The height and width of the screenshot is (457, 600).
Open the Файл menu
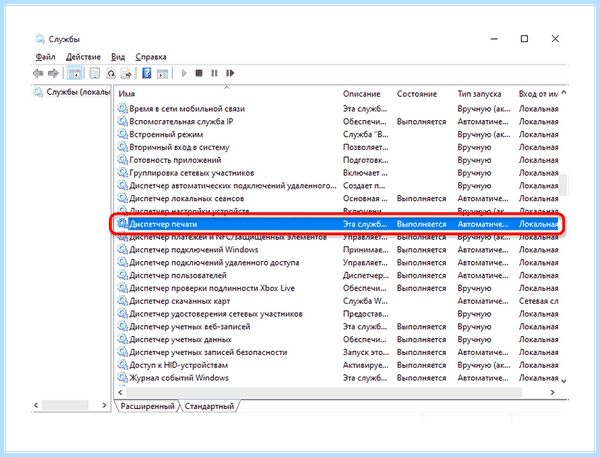click(45, 57)
